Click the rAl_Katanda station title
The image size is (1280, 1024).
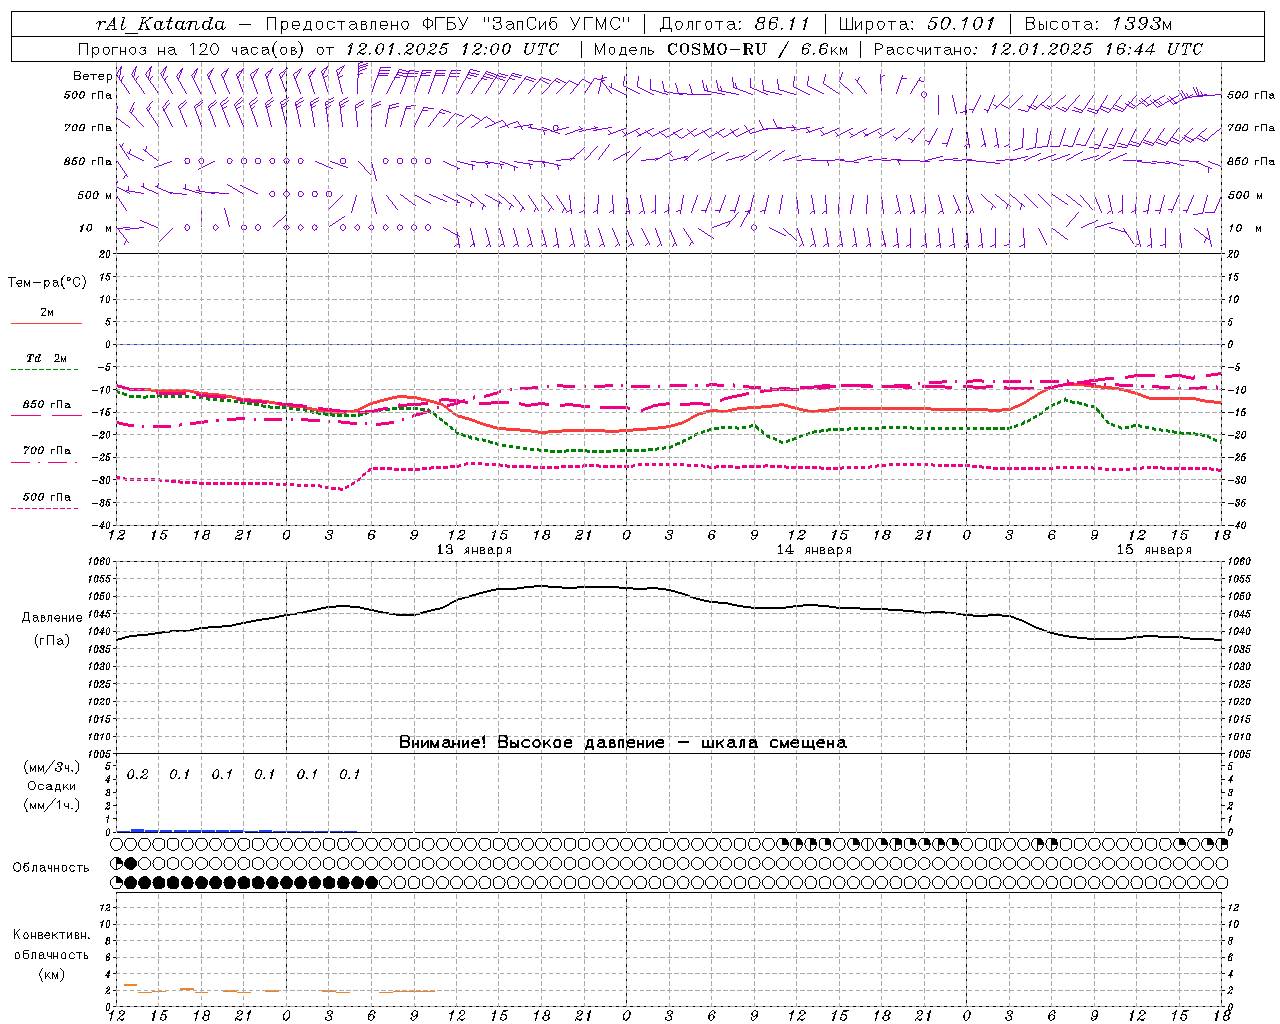point(161,24)
